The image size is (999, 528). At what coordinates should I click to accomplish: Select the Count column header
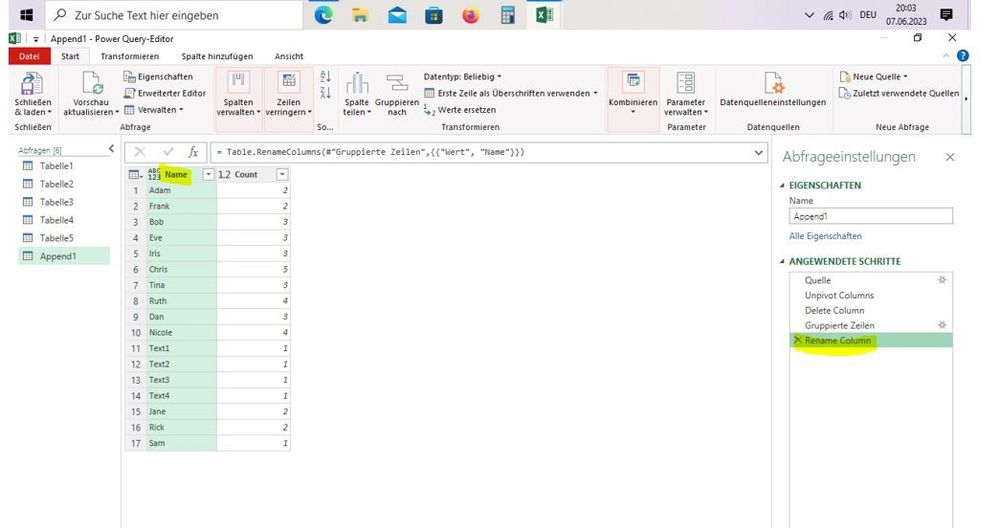(246, 175)
